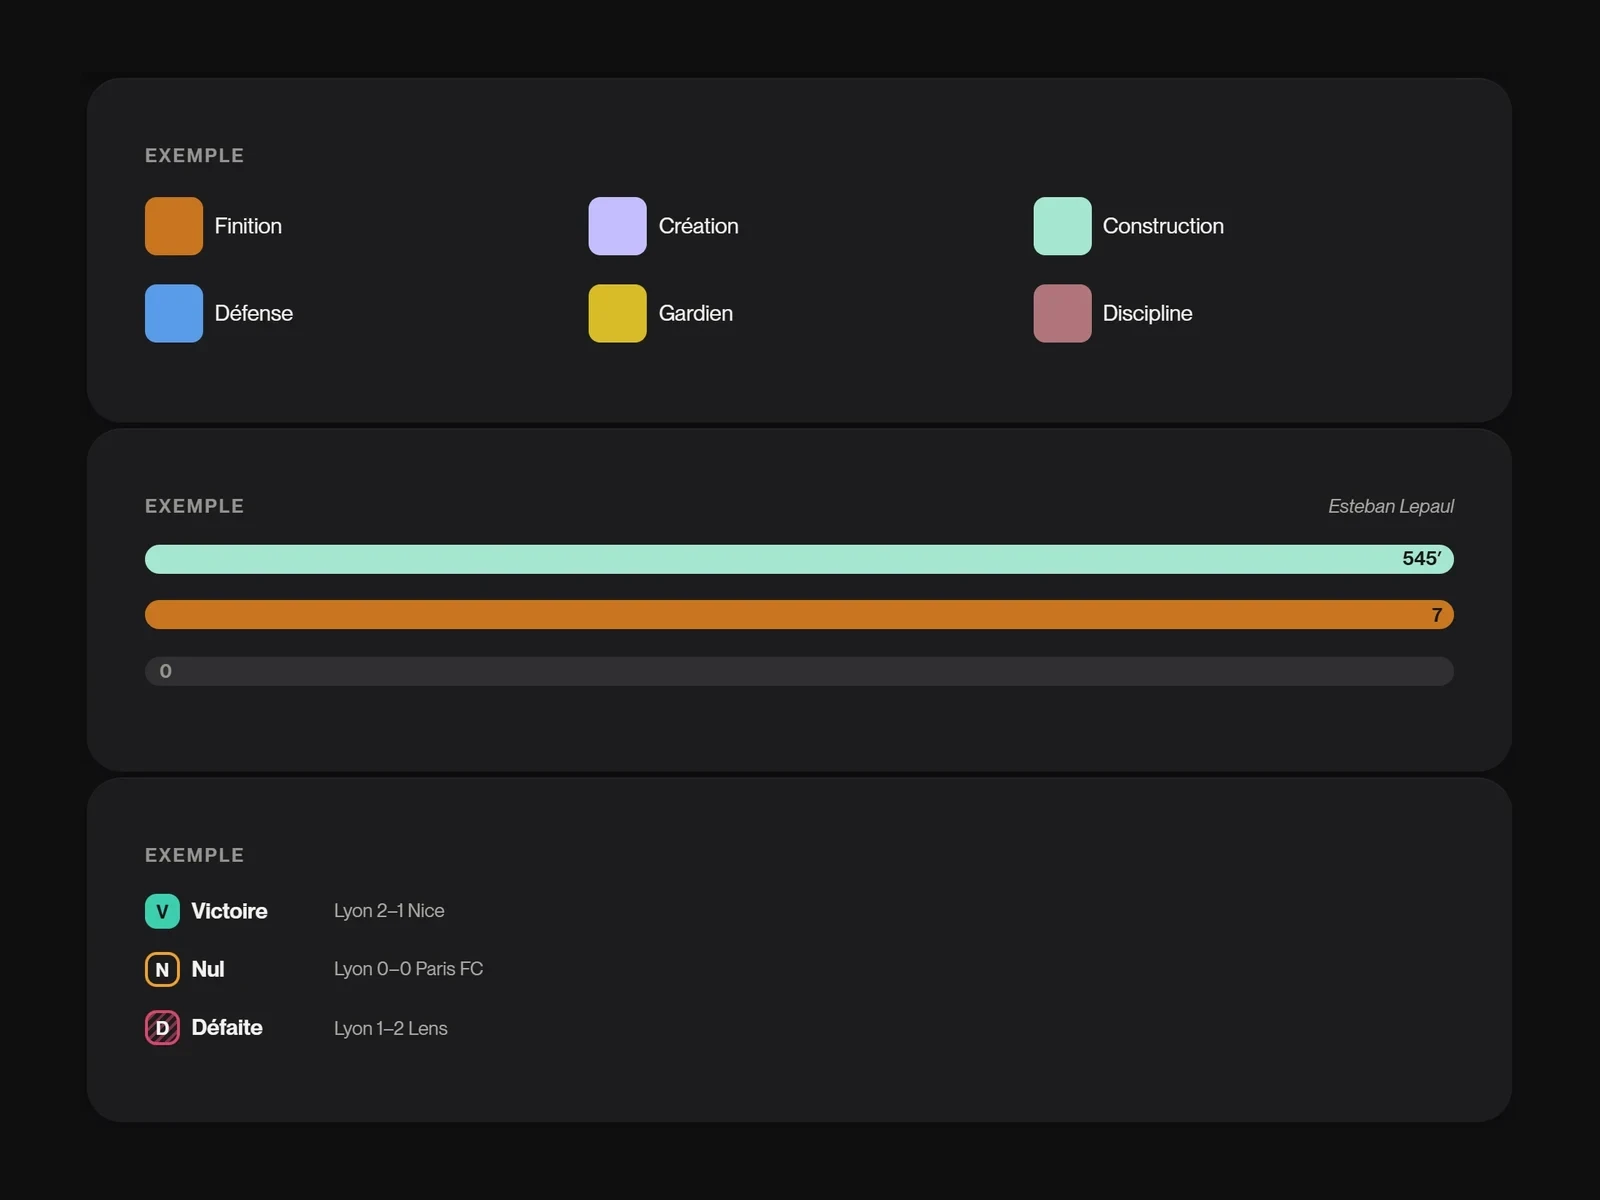Click the Gardien label
This screenshot has width=1600, height=1200.
coord(695,313)
